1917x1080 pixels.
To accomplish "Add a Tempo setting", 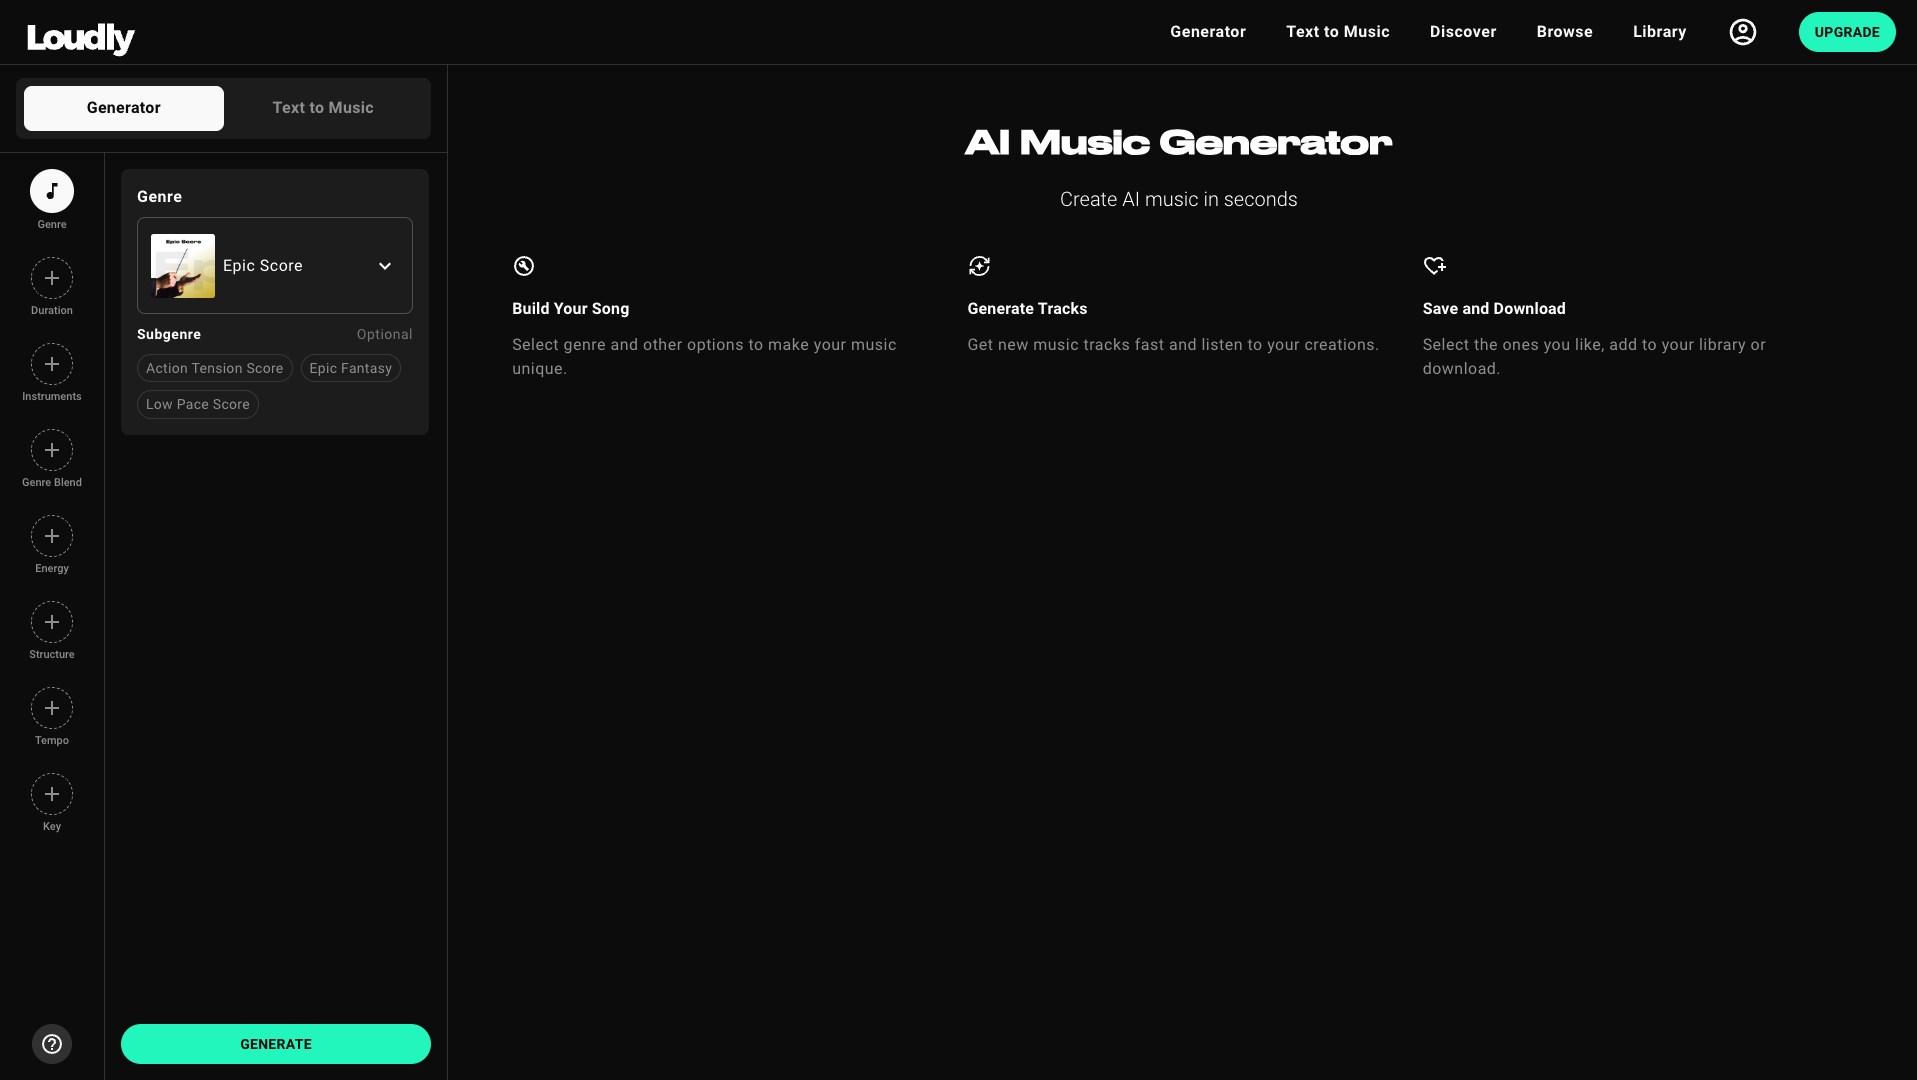I will tap(52, 708).
